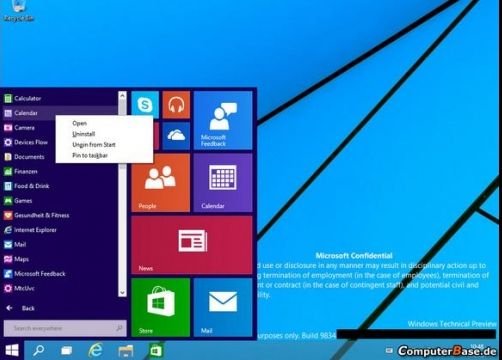The width and height of the screenshot is (502, 360).
Task: Click the Microsoft Feedback icon in app list
Action: pyautogui.click(x=8, y=274)
